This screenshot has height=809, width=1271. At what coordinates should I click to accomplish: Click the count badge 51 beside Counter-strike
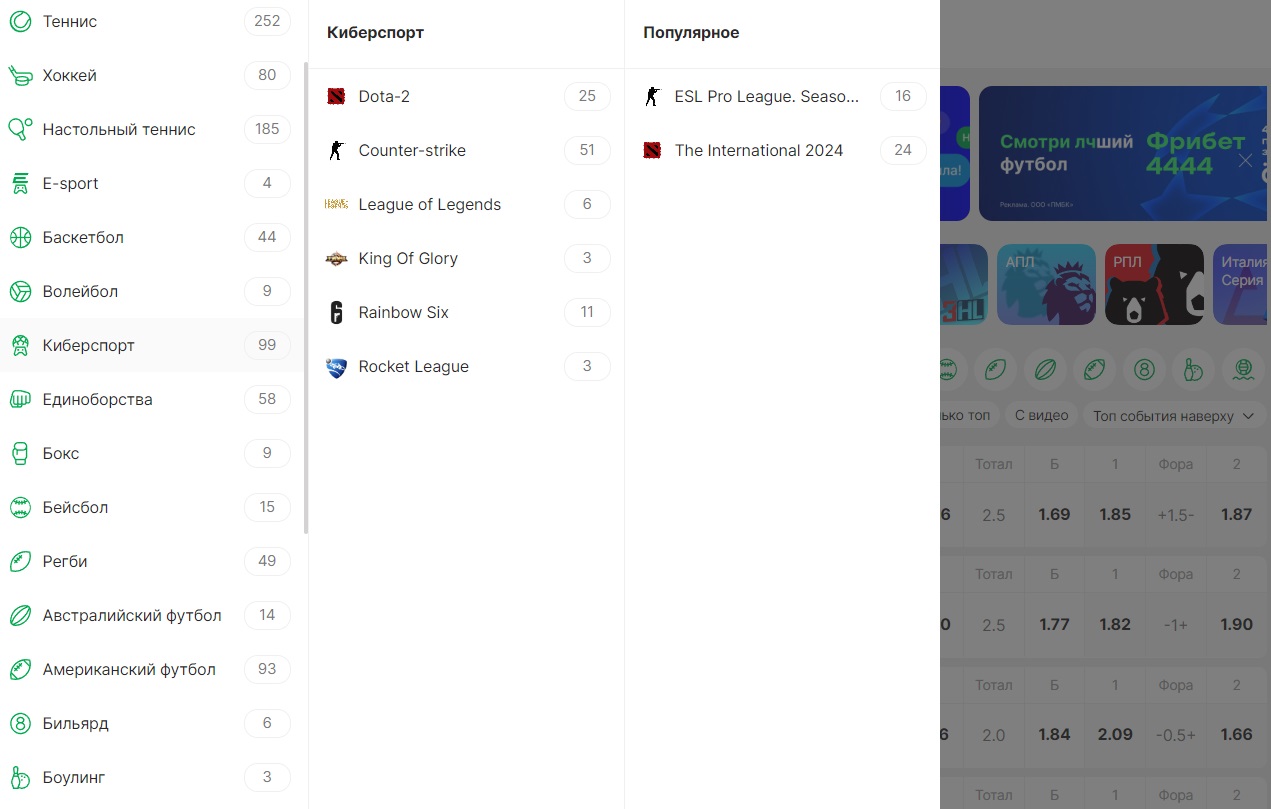(587, 150)
